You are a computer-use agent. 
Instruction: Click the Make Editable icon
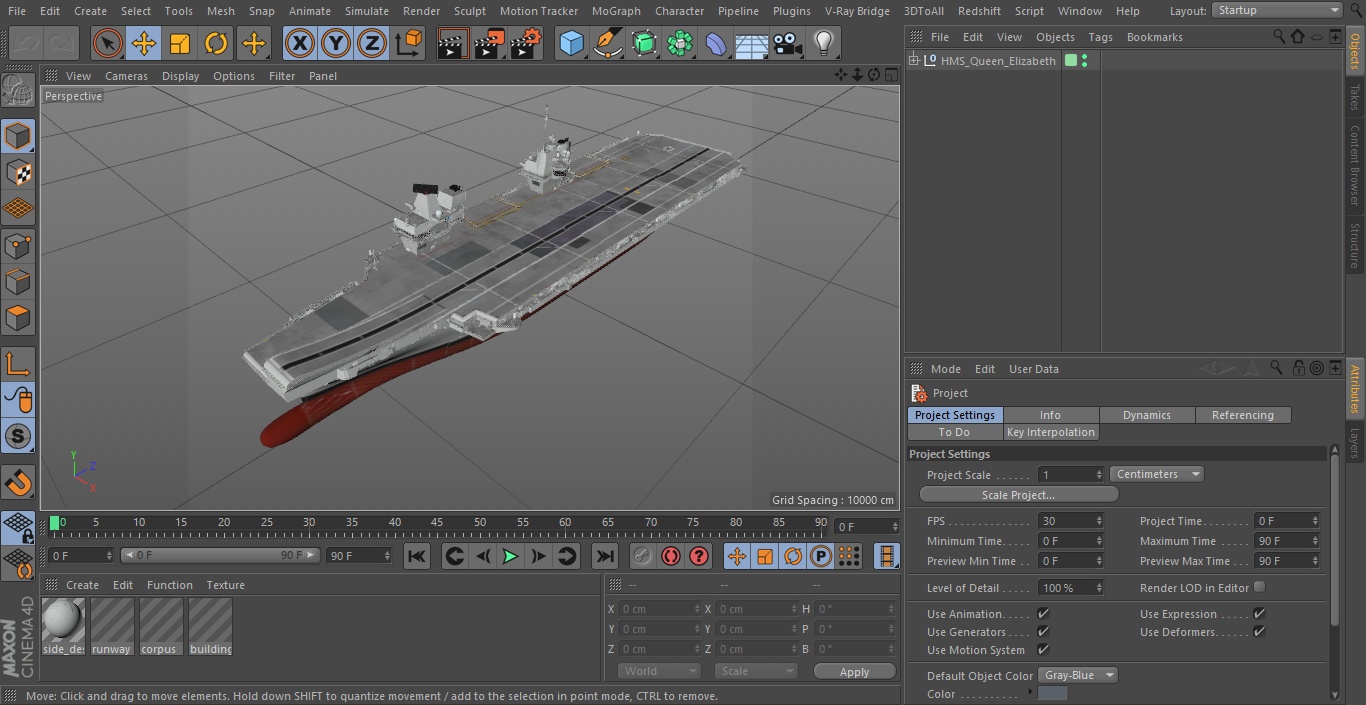(18, 92)
